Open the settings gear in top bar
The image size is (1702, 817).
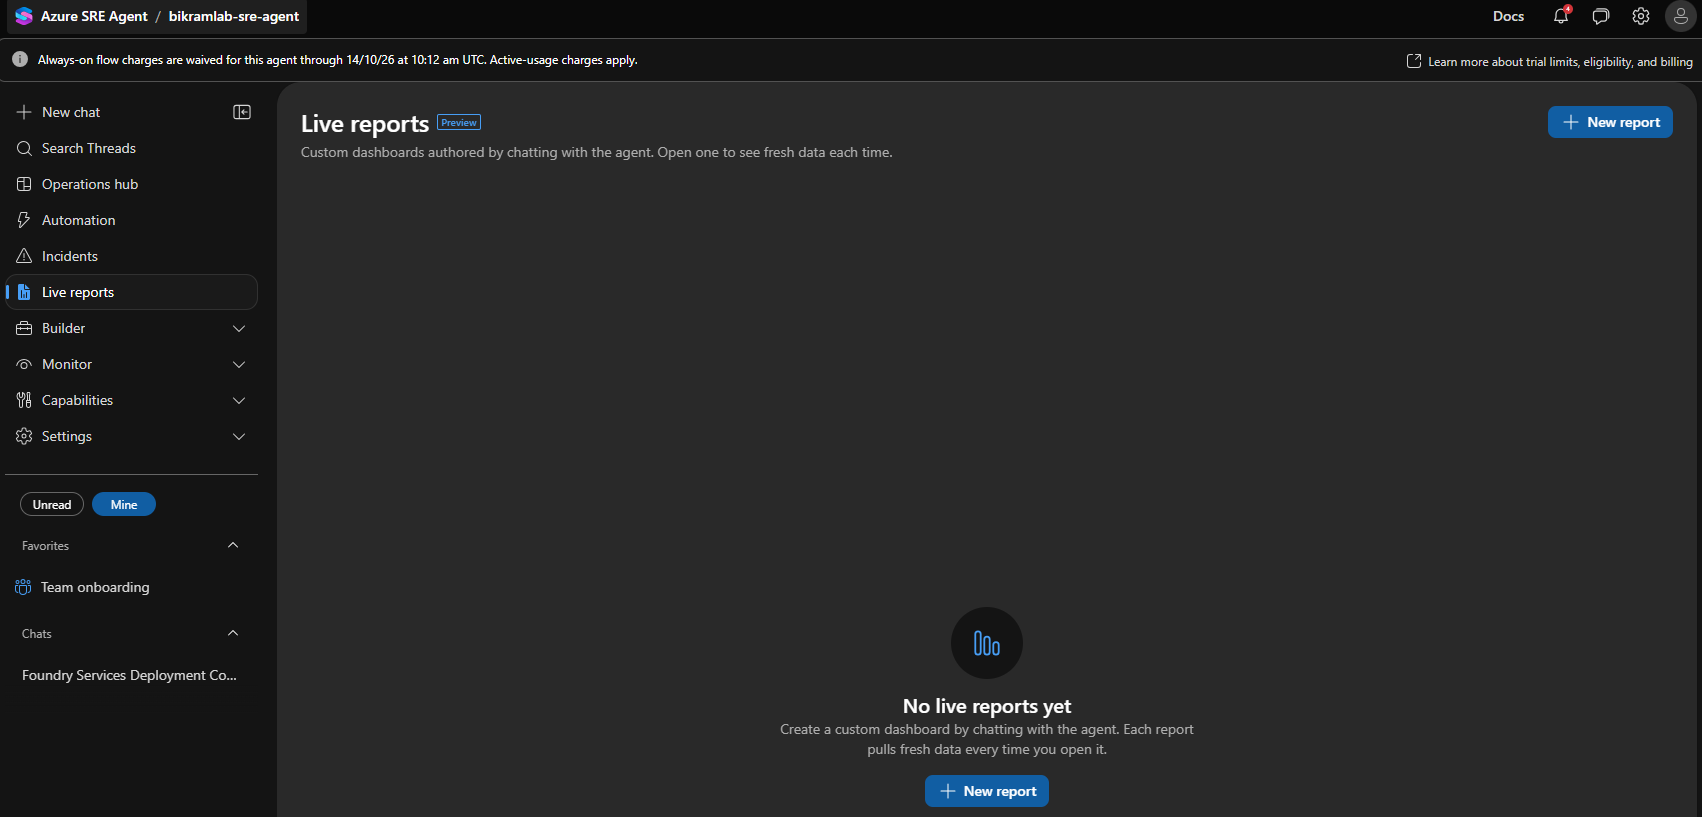click(1641, 16)
